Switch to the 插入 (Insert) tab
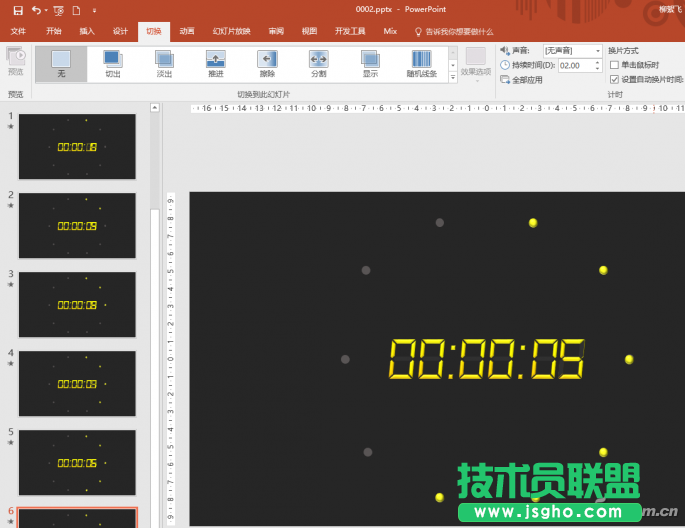The width and height of the screenshot is (685, 528). click(87, 31)
